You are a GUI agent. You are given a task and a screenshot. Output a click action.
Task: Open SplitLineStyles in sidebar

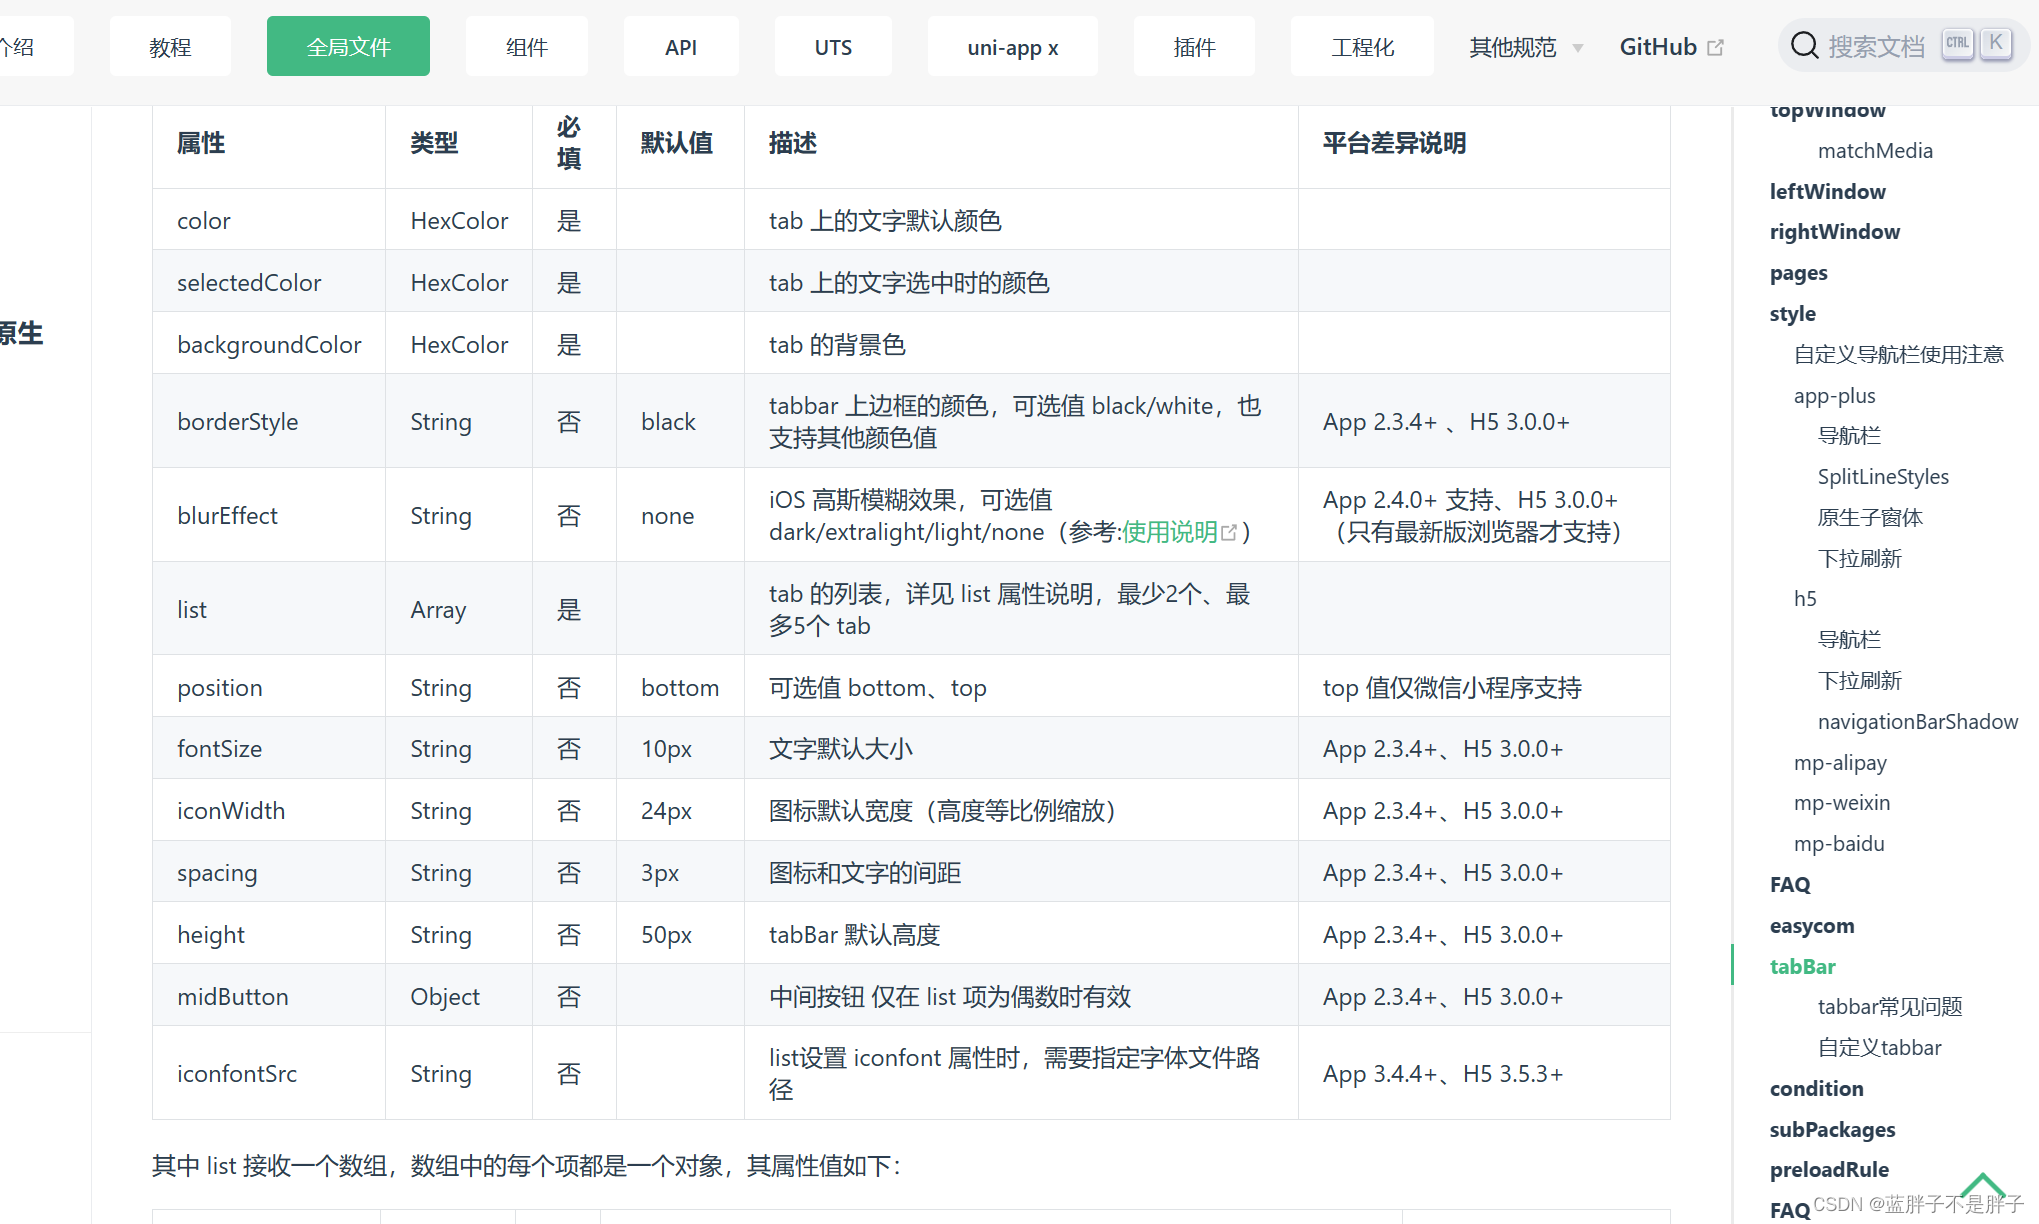pyautogui.click(x=1883, y=477)
